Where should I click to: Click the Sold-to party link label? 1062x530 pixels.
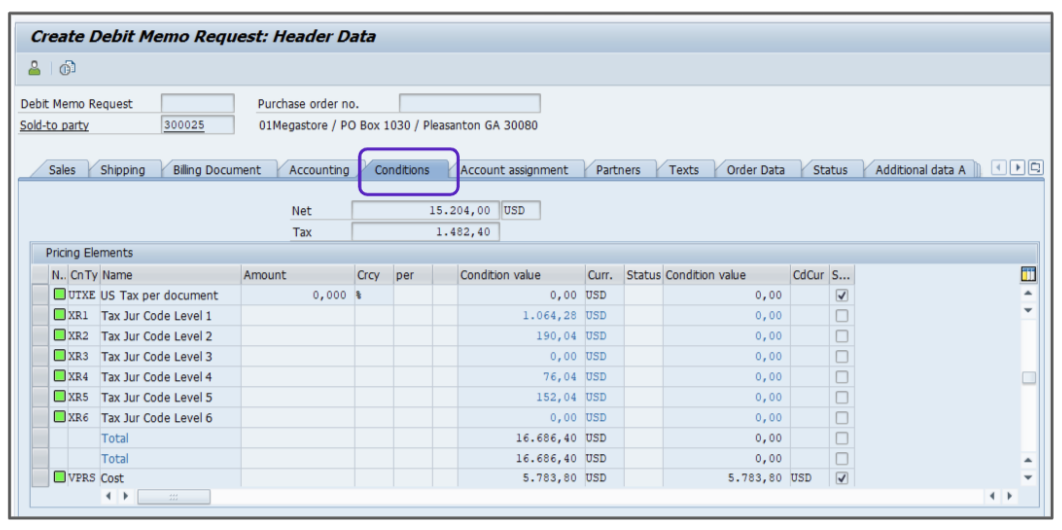click(x=54, y=125)
